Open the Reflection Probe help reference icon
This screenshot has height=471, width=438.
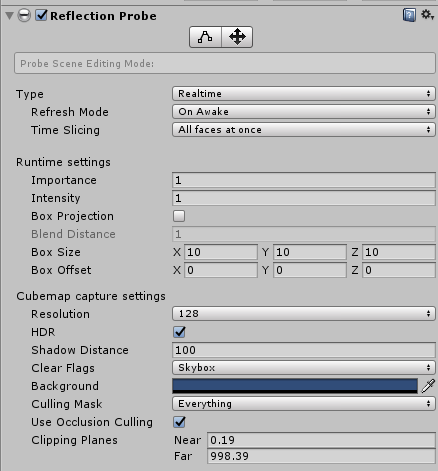(409, 15)
